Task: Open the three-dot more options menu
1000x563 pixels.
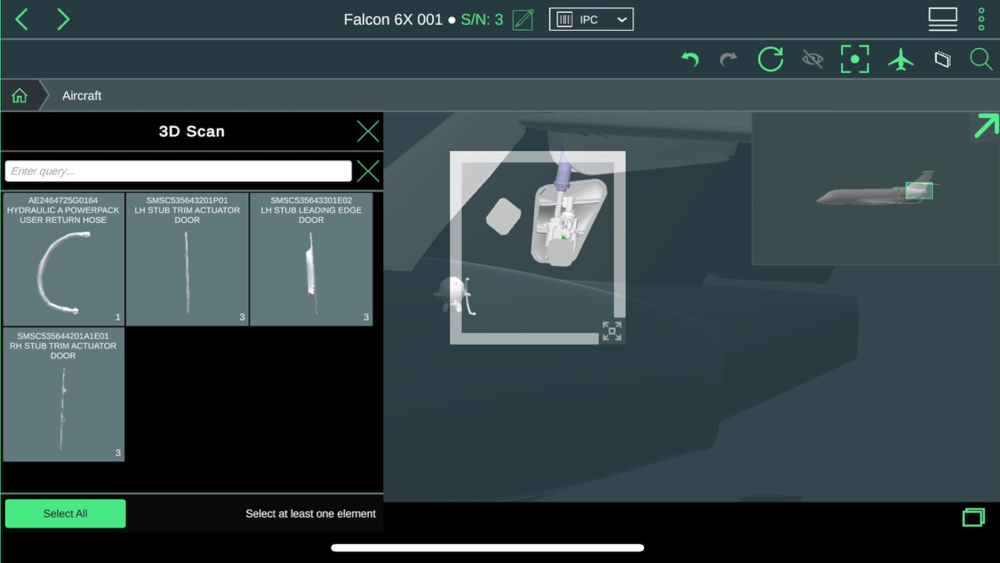Action: coord(981,19)
